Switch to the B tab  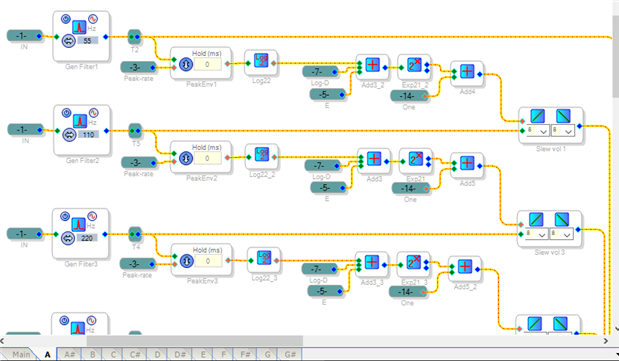click(x=92, y=354)
